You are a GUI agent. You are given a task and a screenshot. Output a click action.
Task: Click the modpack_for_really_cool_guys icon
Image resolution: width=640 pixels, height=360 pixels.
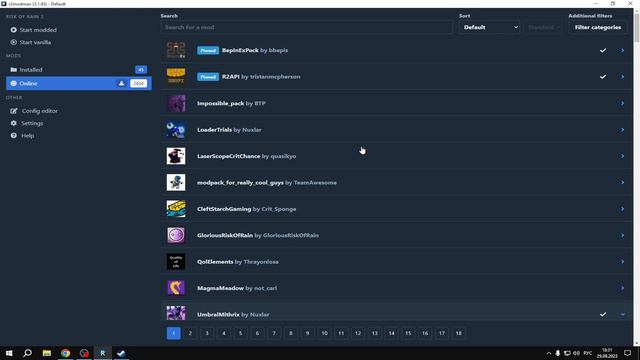point(176,182)
